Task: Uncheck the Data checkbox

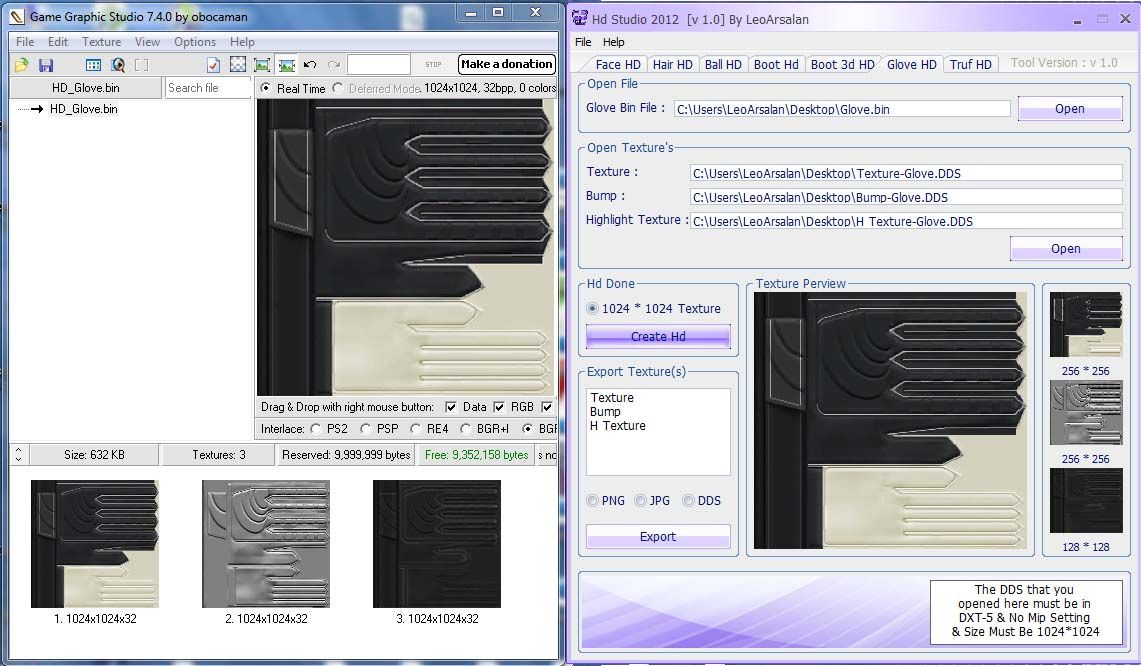Action: [451, 407]
